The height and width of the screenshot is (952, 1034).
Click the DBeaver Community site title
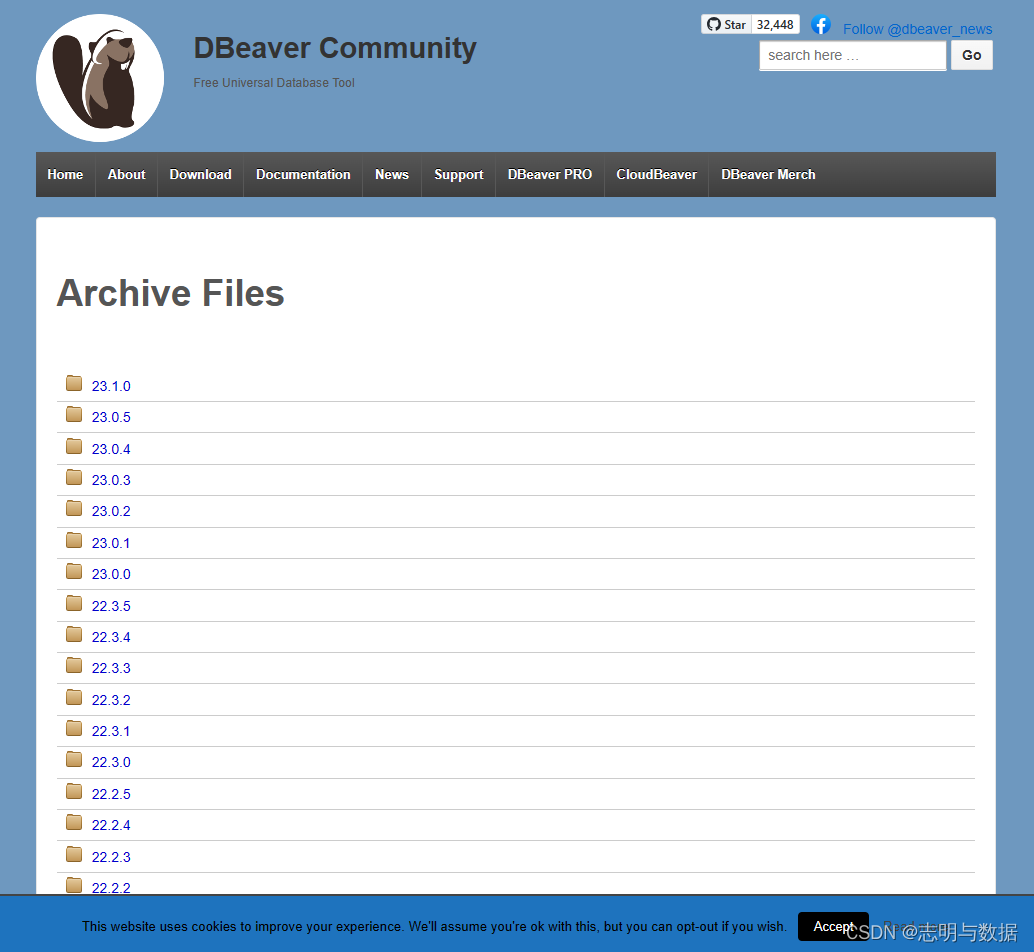(335, 48)
